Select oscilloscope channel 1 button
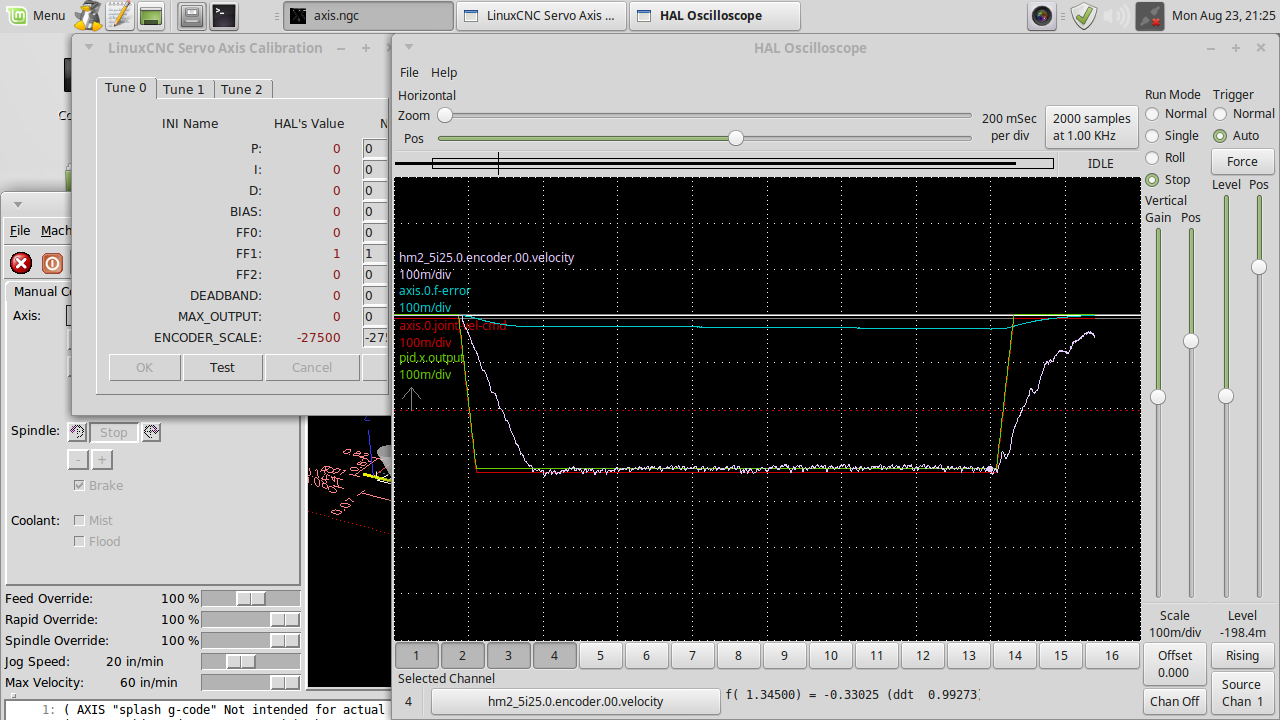 point(417,656)
